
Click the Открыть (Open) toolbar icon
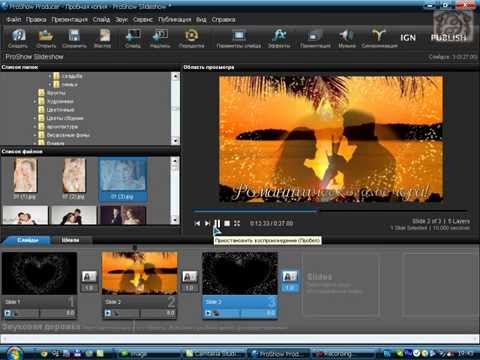point(46,38)
